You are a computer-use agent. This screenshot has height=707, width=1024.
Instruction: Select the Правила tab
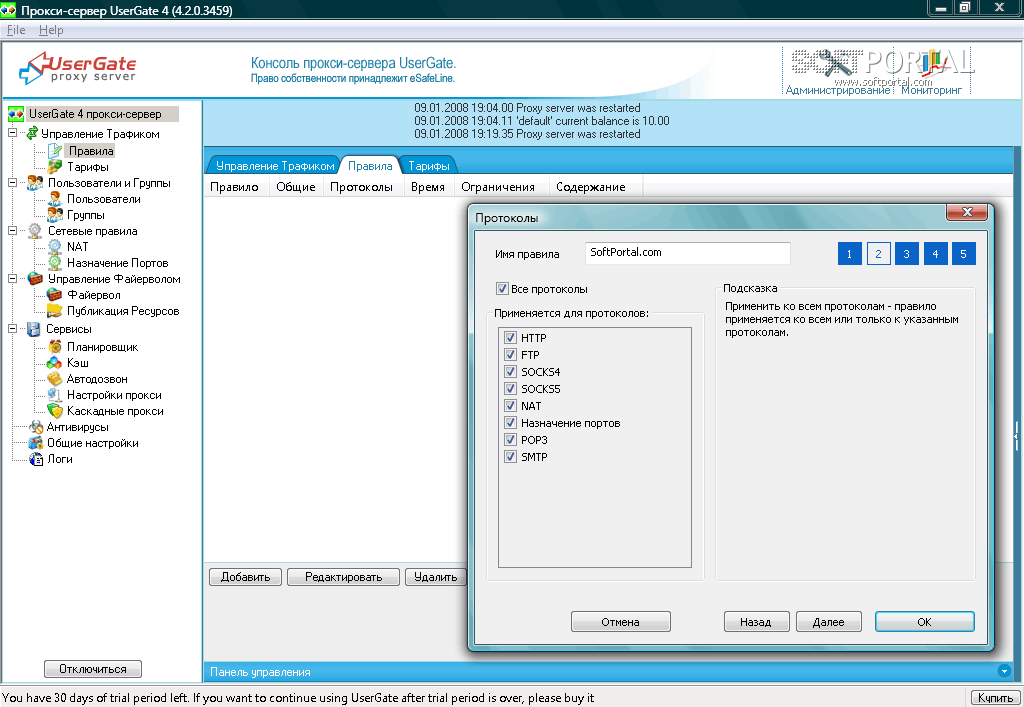370,166
